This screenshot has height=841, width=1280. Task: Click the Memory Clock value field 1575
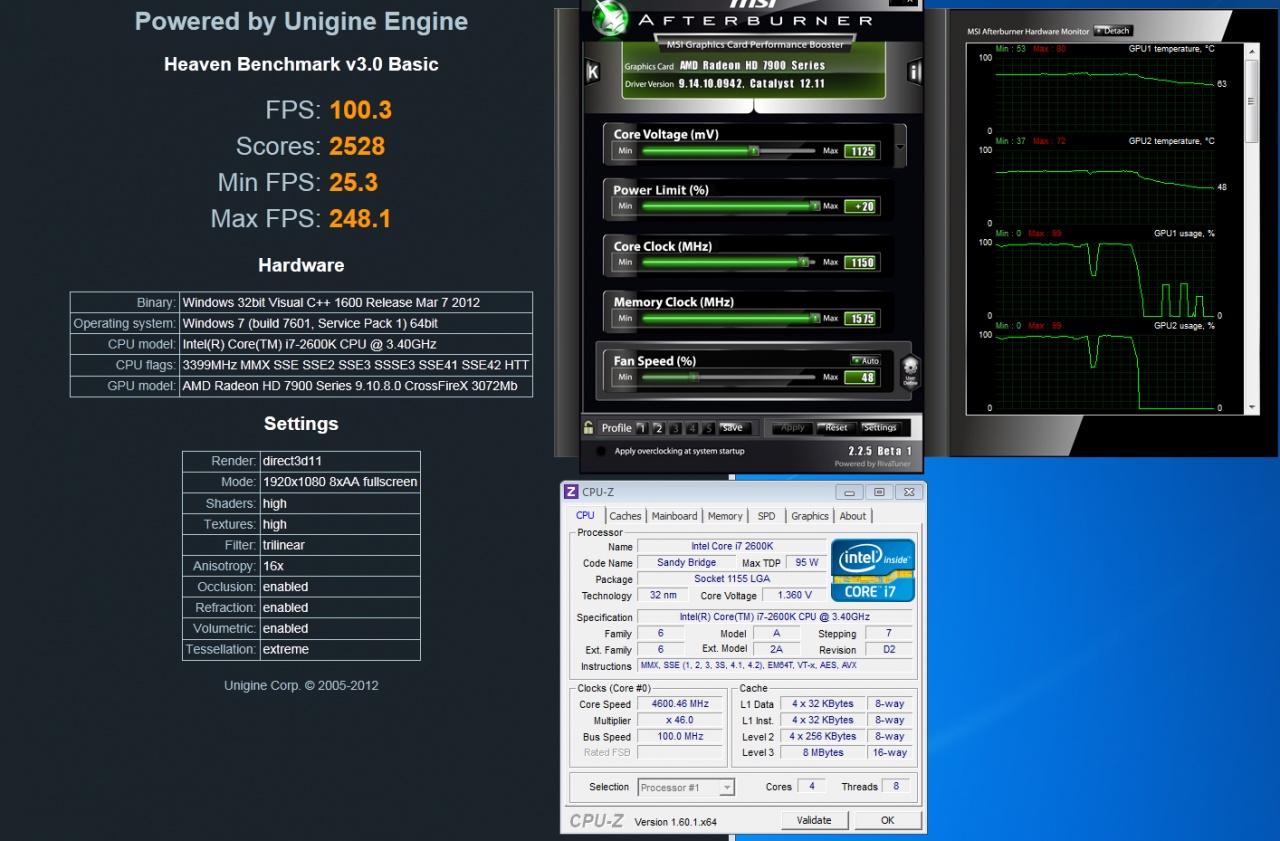(x=860, y=318)
